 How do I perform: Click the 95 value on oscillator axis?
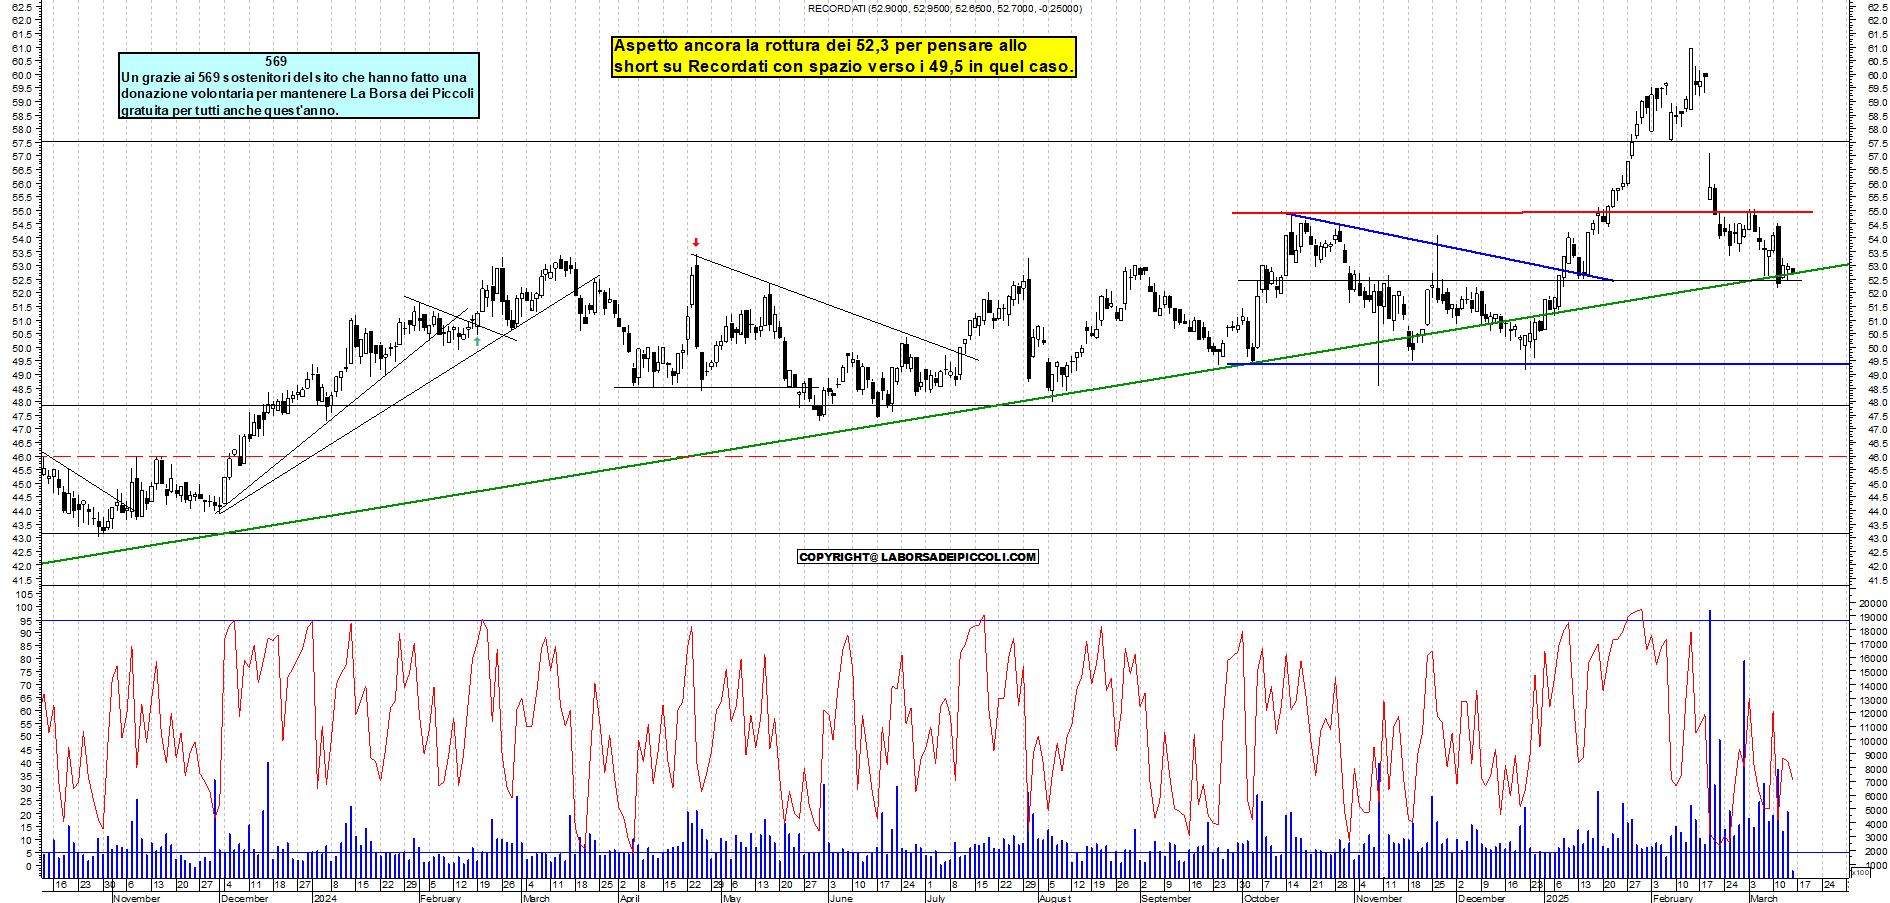pos(25,620)
